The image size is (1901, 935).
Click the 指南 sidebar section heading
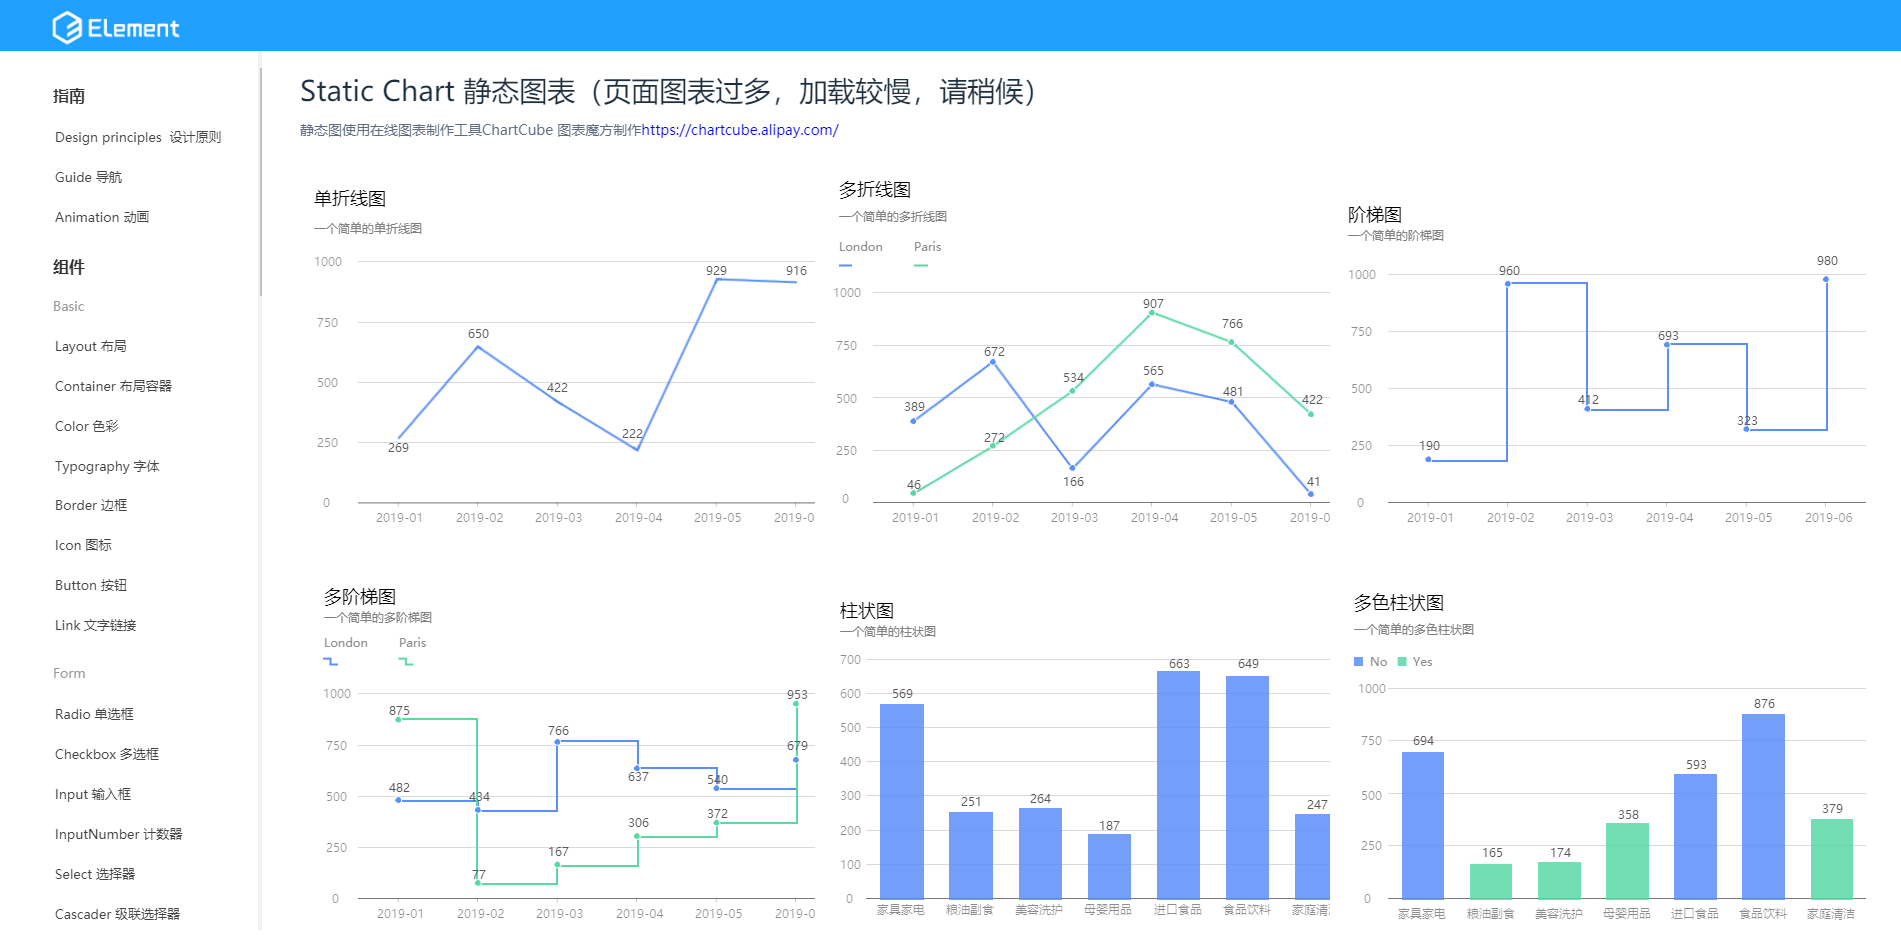click(69, 96)
